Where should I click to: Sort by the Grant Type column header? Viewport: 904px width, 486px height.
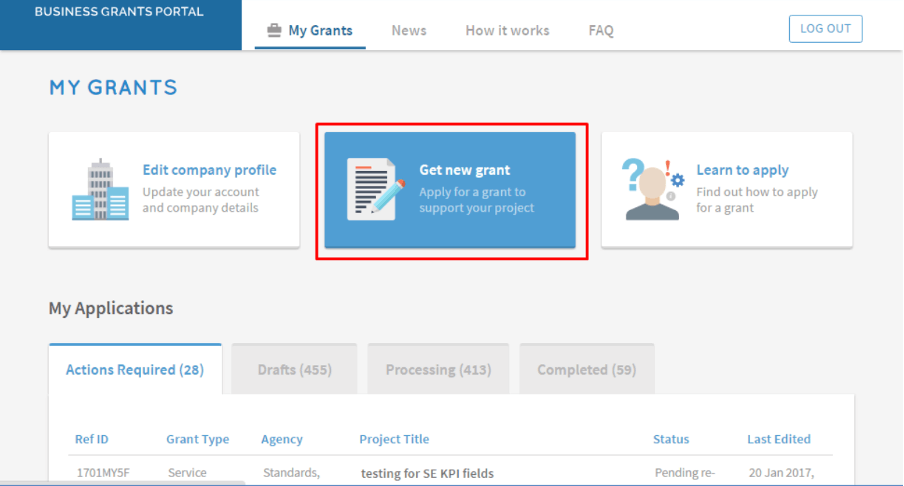pos(198,439)
